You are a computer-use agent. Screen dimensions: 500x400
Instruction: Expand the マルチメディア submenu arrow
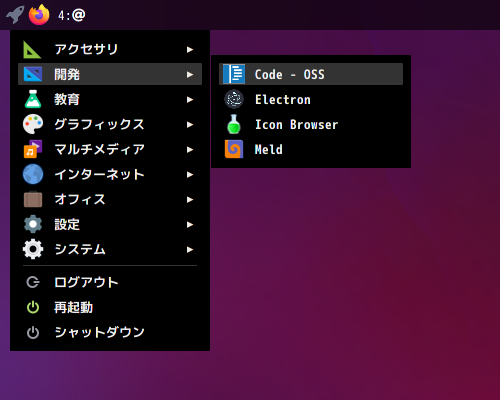click(x=190, y=149)
